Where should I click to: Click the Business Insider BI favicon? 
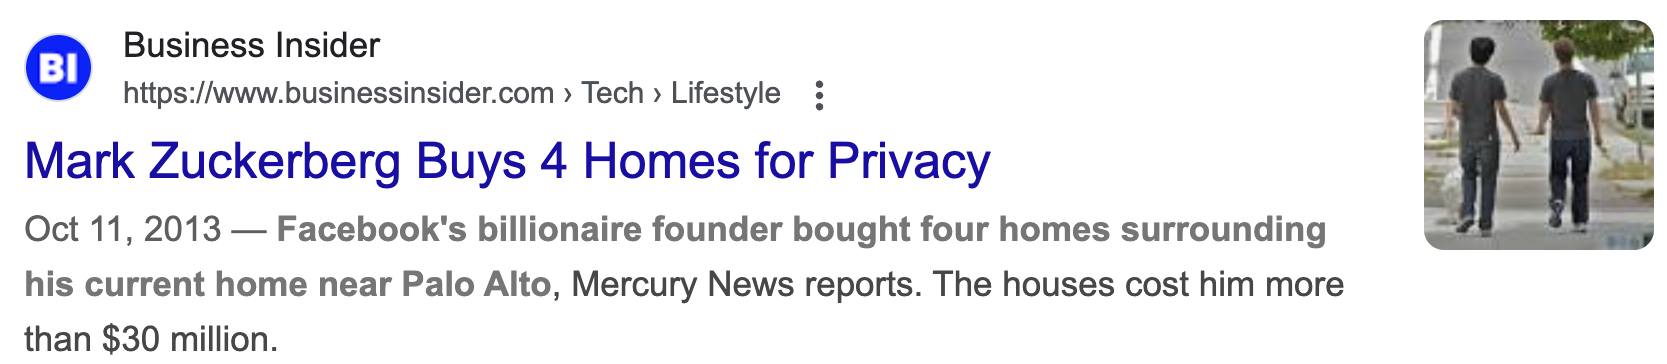[x=58, y=68]
